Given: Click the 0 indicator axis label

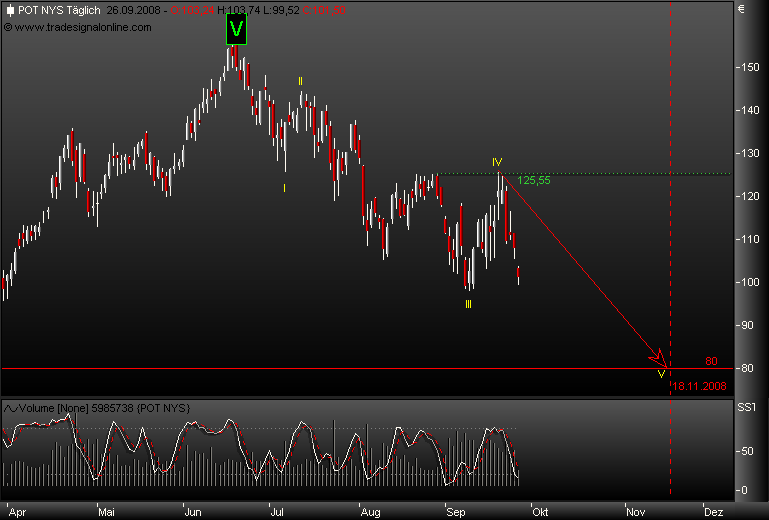Looking at the screenshot, I should coord(744,490).
